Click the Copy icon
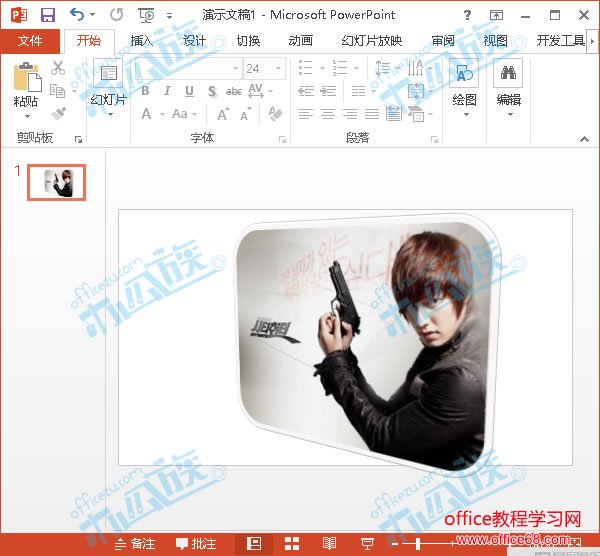 point(58,91)
